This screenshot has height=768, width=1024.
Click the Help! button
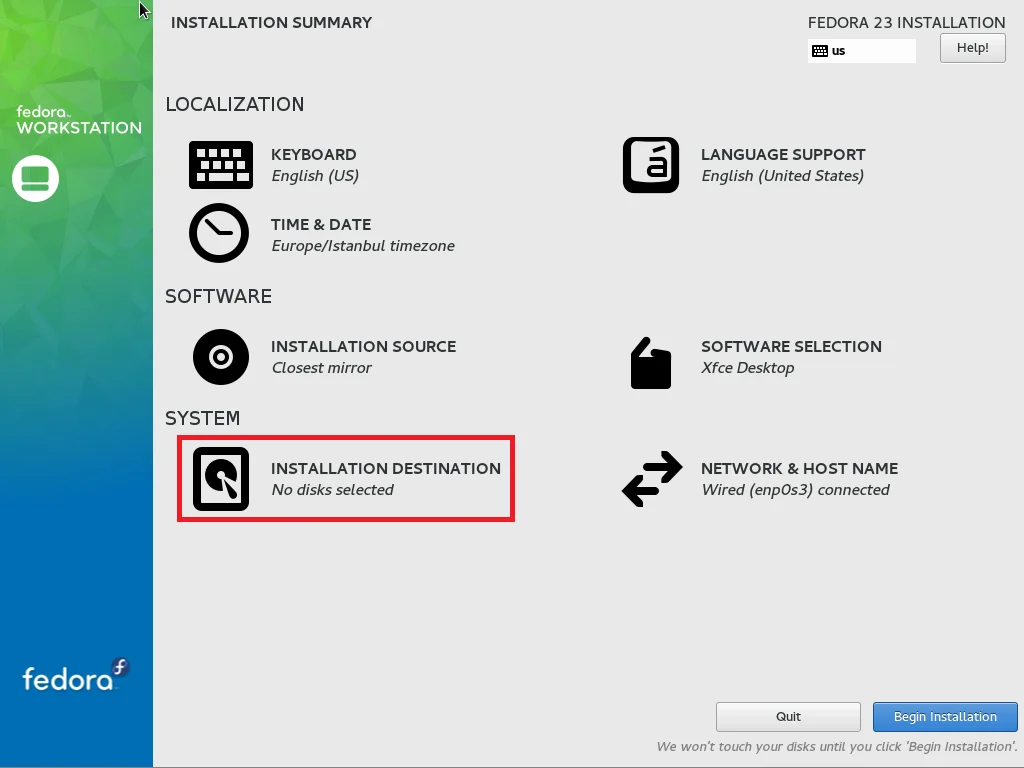point(972,48)
